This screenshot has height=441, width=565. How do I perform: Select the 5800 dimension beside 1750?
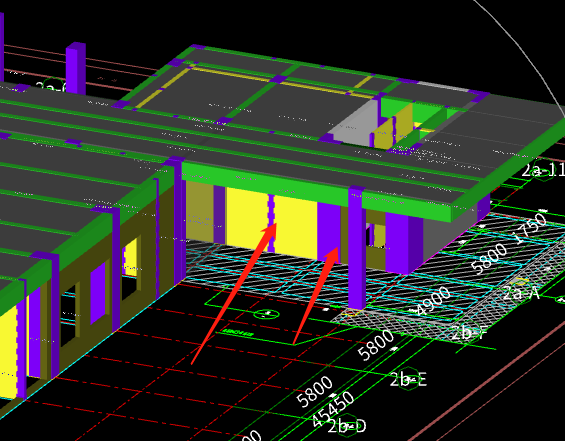(489, 258)
